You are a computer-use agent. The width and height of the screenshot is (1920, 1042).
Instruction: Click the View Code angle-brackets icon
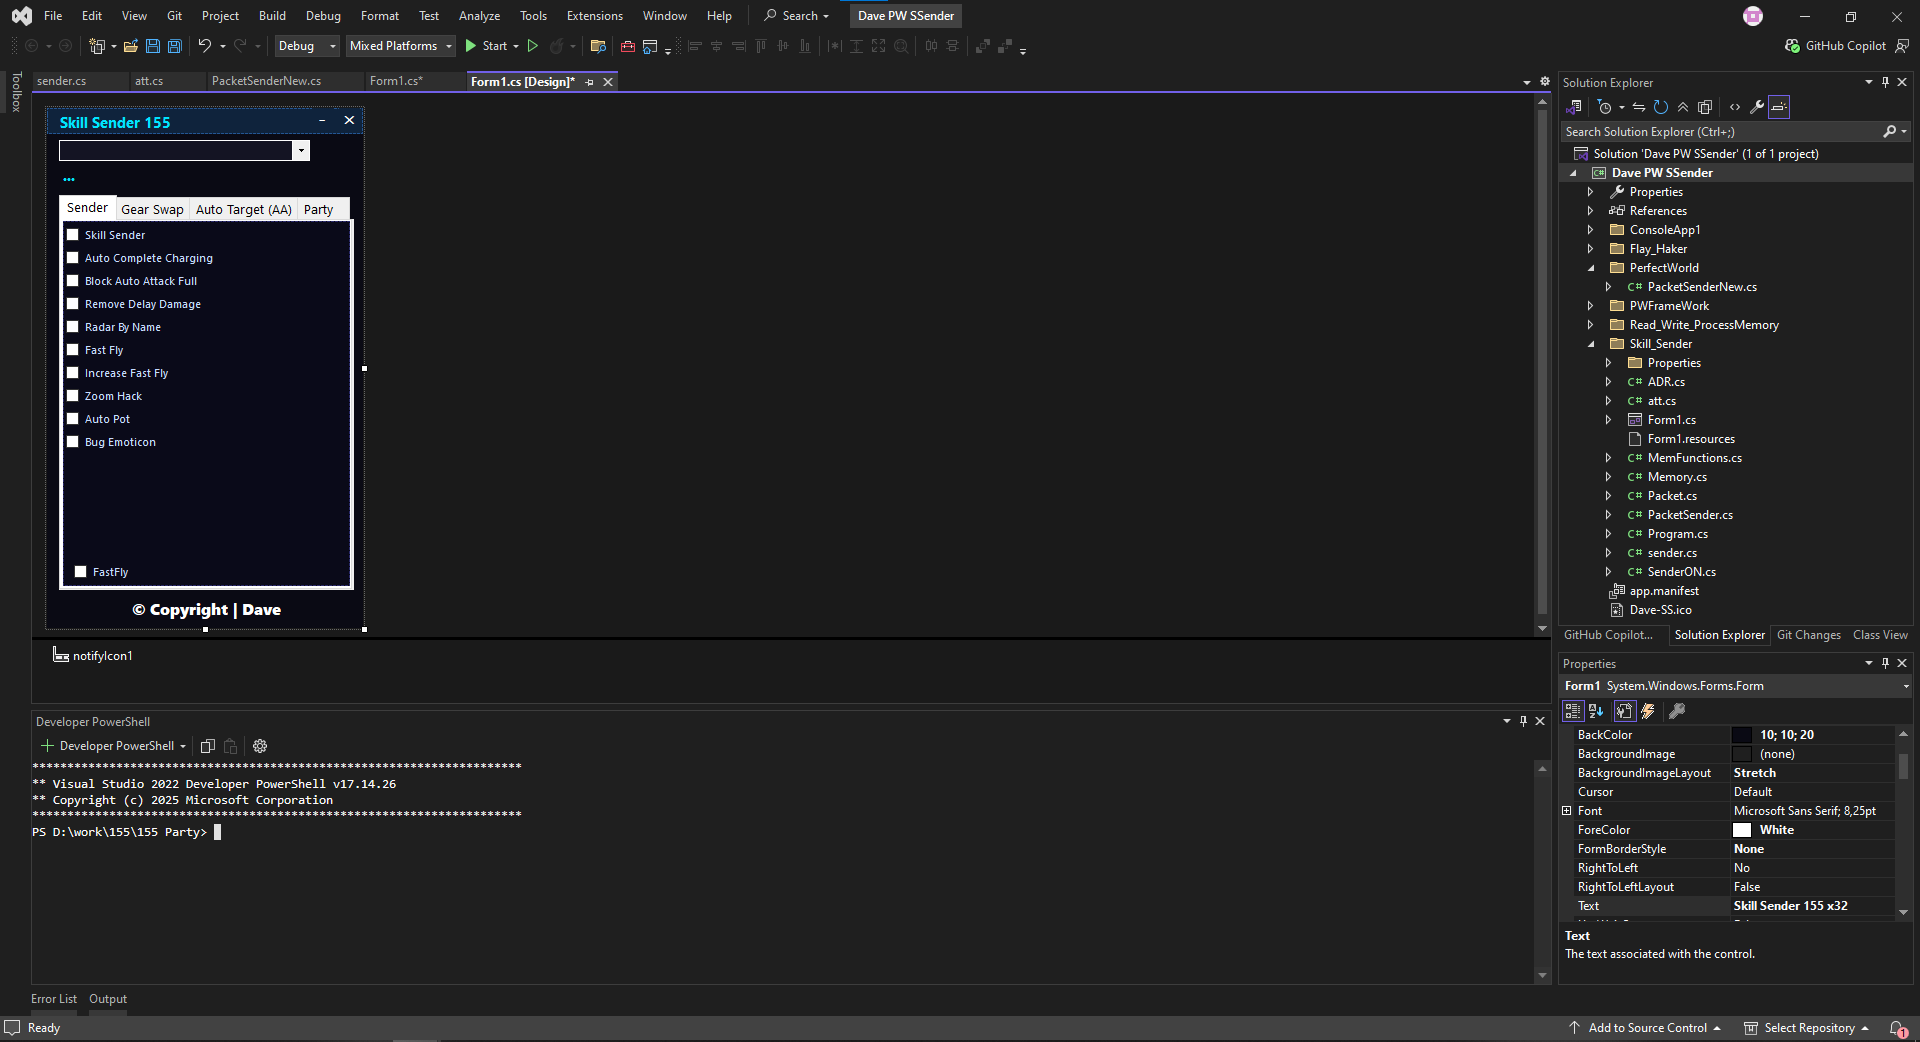click(x=1735, y=107)
